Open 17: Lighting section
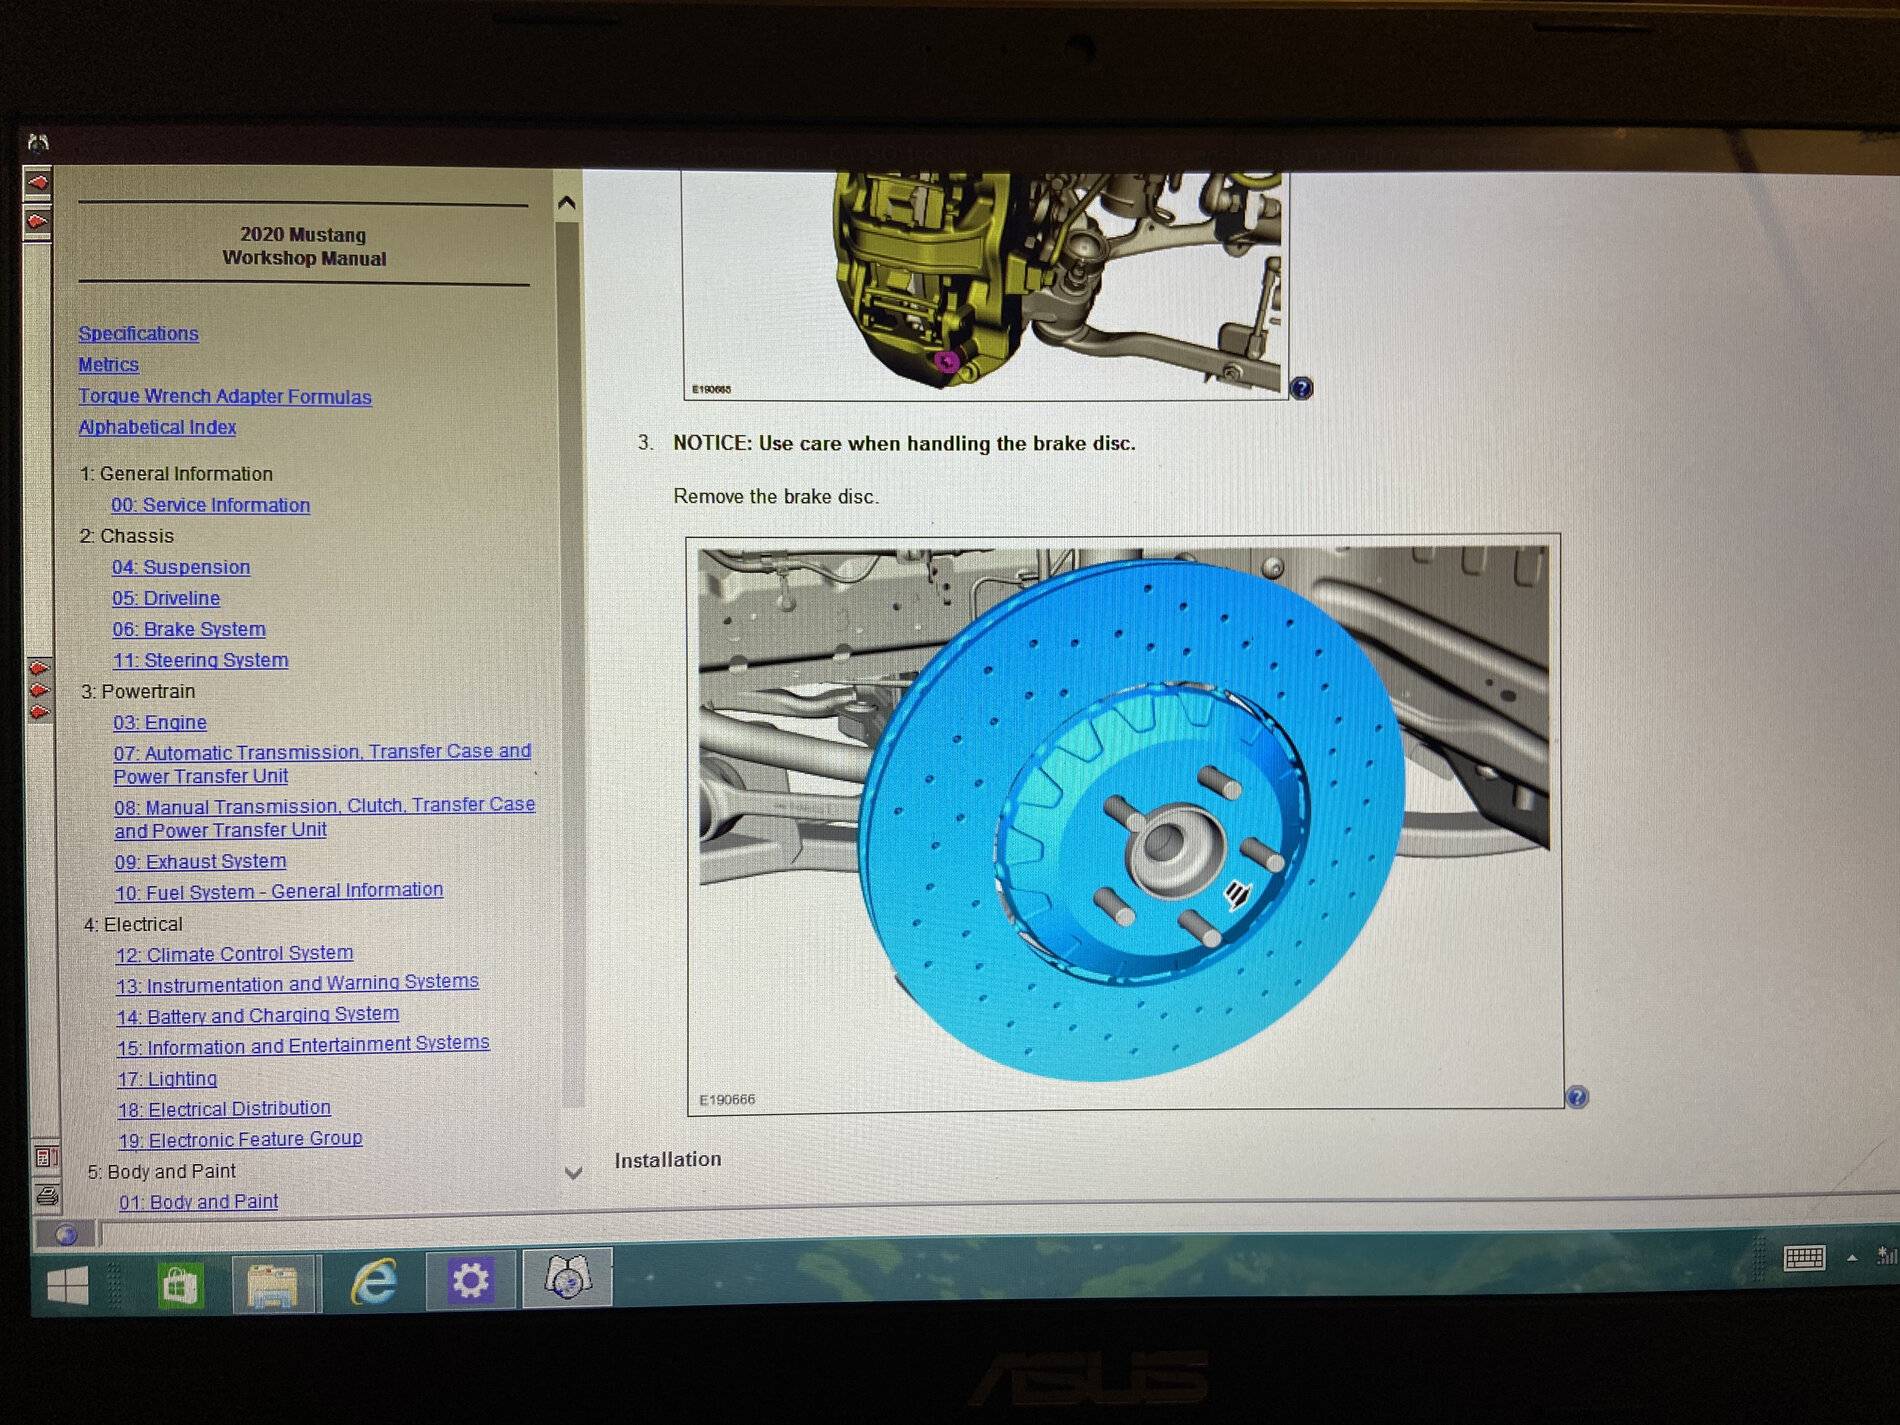 coord(167,1079)
